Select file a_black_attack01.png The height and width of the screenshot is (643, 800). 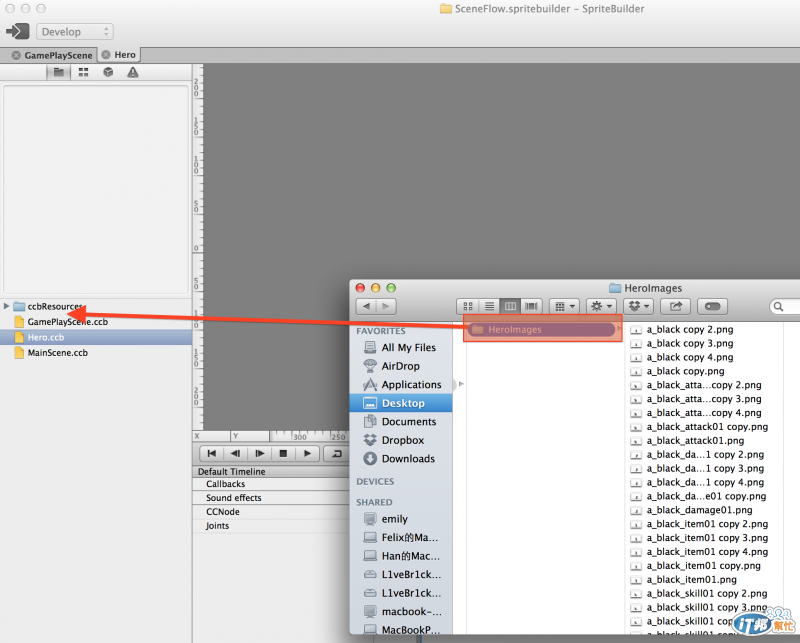[695, 440]
